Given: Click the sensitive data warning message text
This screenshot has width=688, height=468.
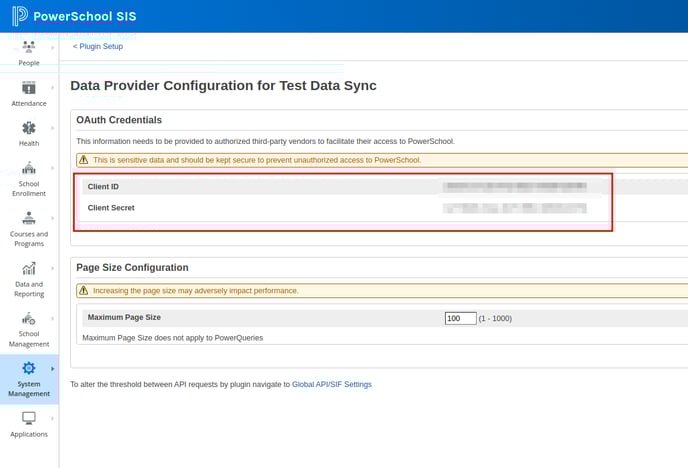Looking at the screenshot, I should [x=257, y=160].
